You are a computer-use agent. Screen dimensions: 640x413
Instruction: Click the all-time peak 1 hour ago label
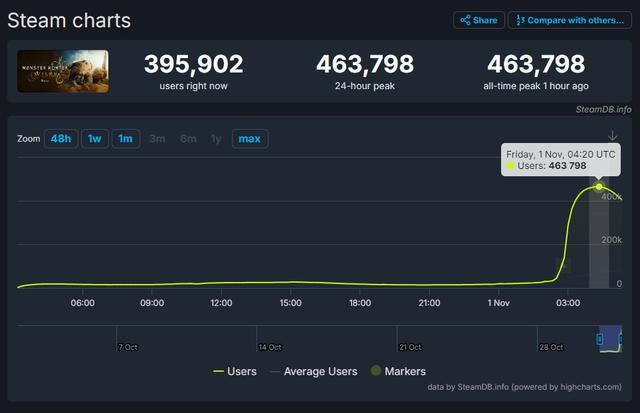(536, 86)
